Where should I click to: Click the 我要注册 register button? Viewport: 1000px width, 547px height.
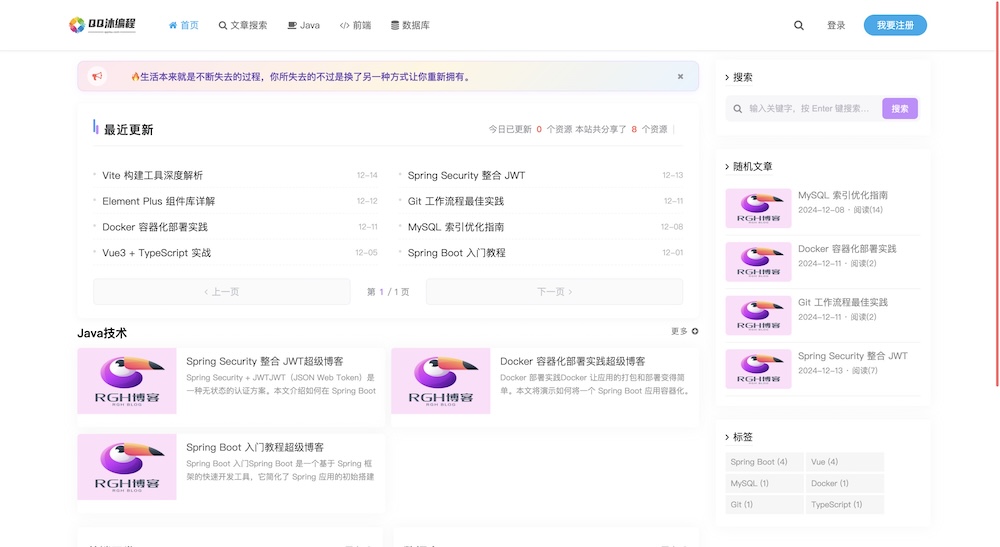895,26
